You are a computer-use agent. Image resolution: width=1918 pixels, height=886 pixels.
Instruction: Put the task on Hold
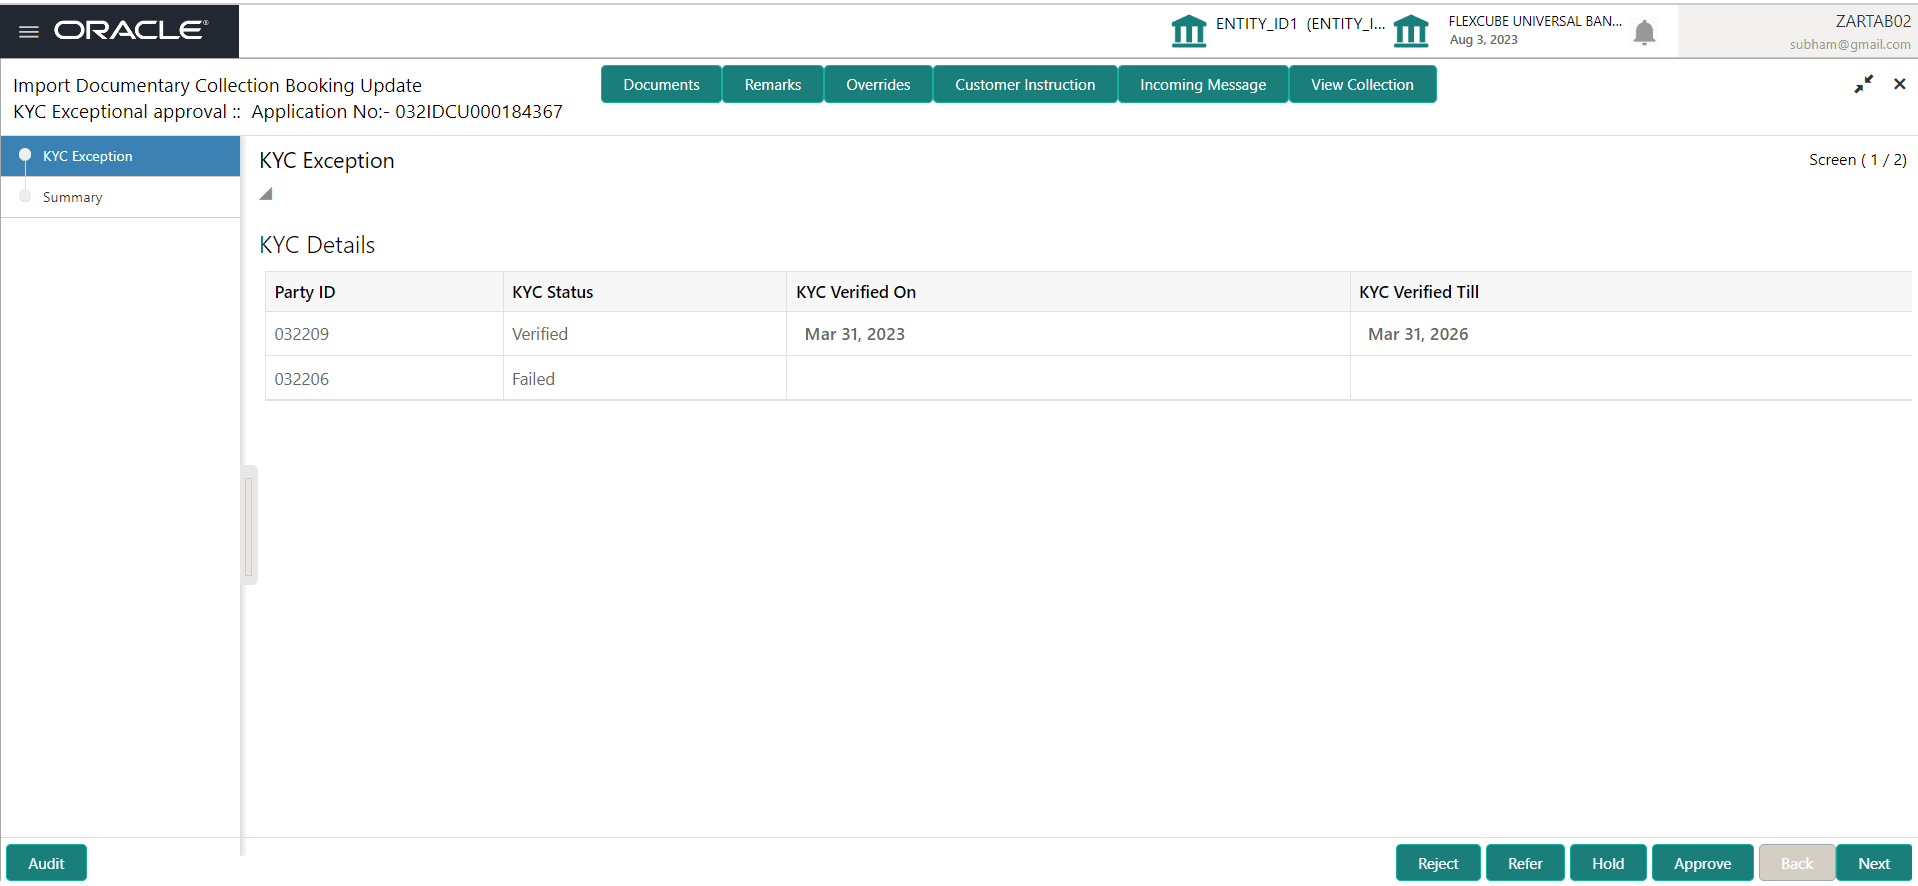tap(1608, 863)
